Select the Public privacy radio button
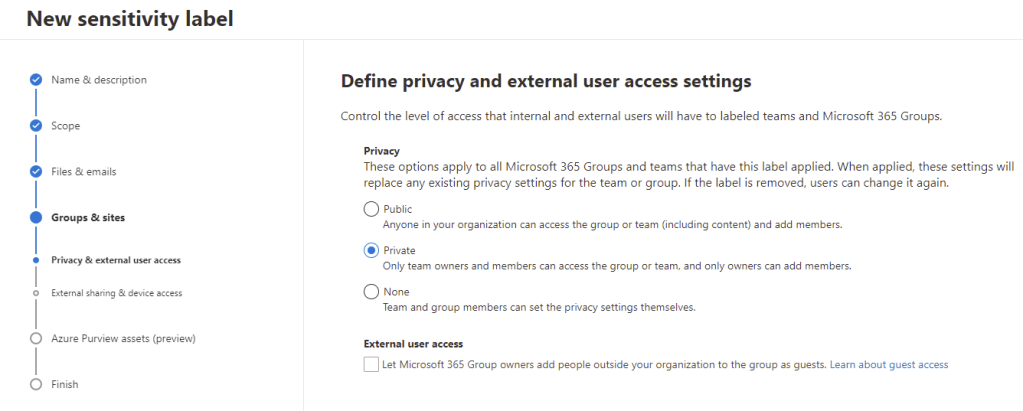Viewport: 1023px width, 411px height. (x=371, y=209)
